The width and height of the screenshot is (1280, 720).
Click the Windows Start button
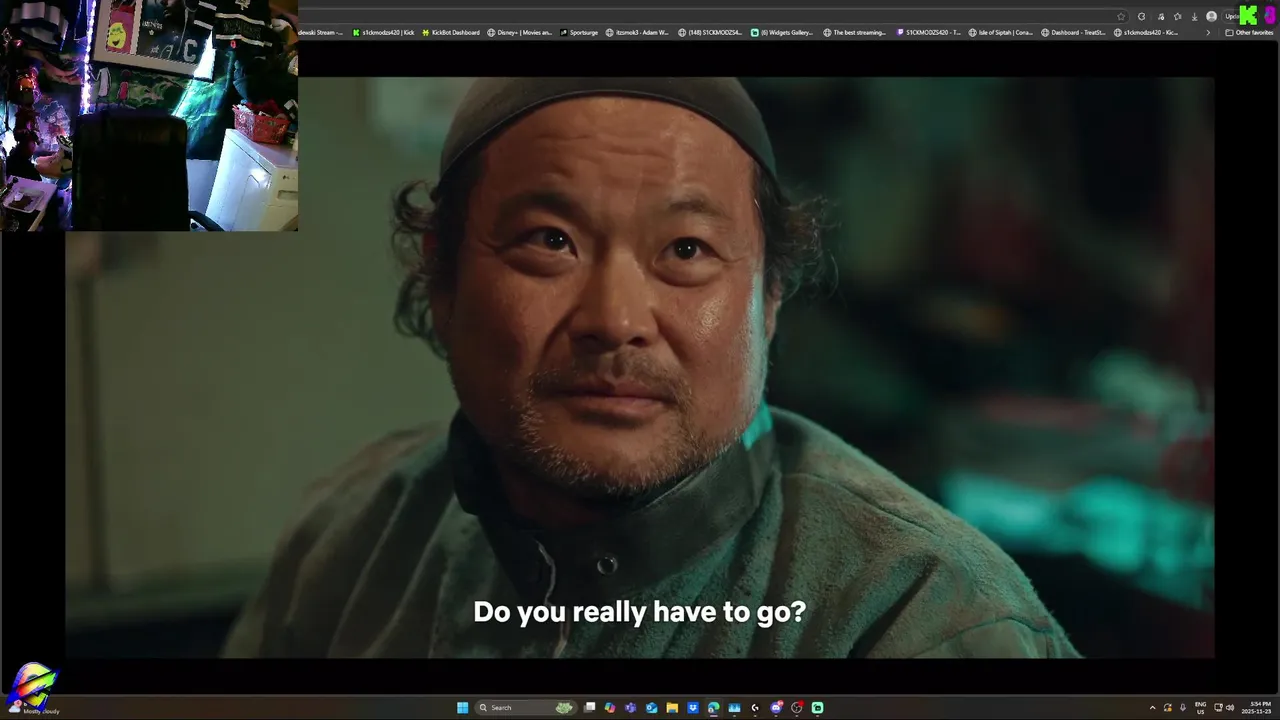(x=463, y=708)
